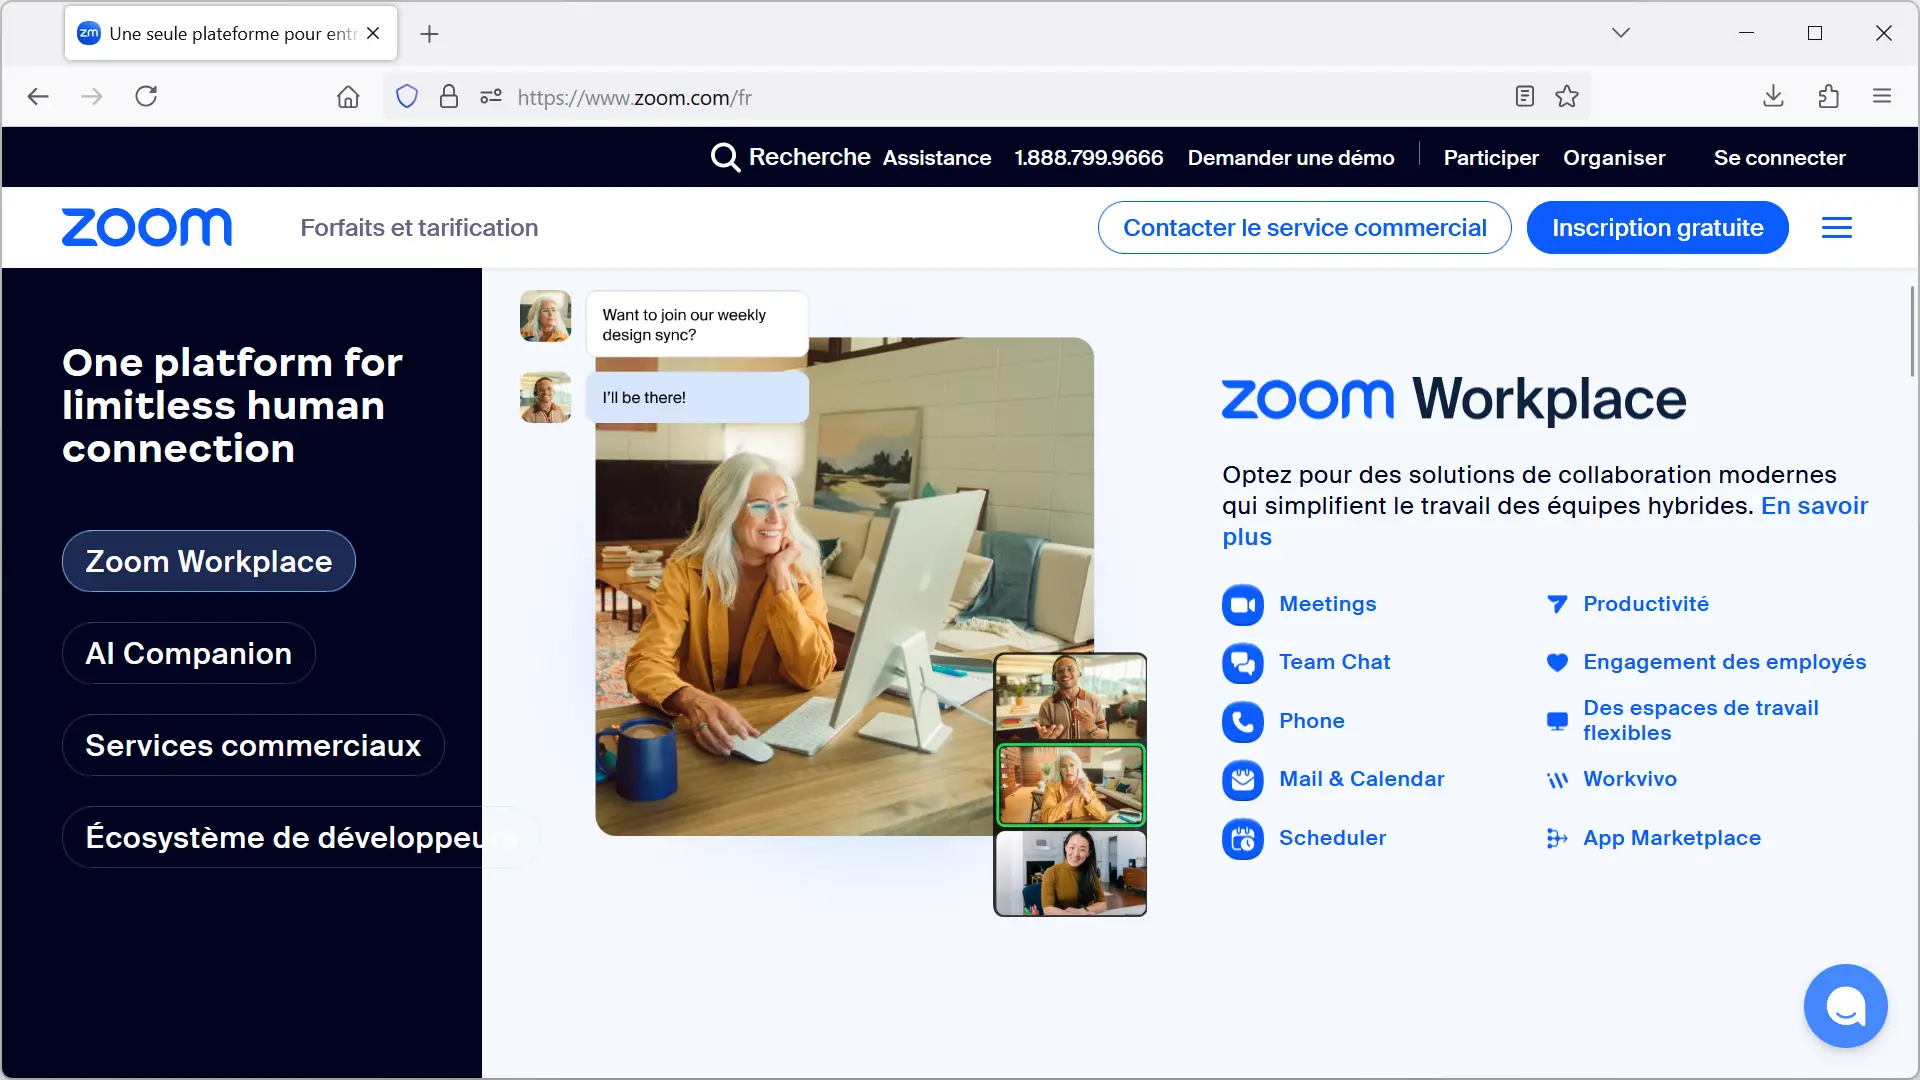
Task: Select the Écosystème de développeurs tab
Action: 300,838
